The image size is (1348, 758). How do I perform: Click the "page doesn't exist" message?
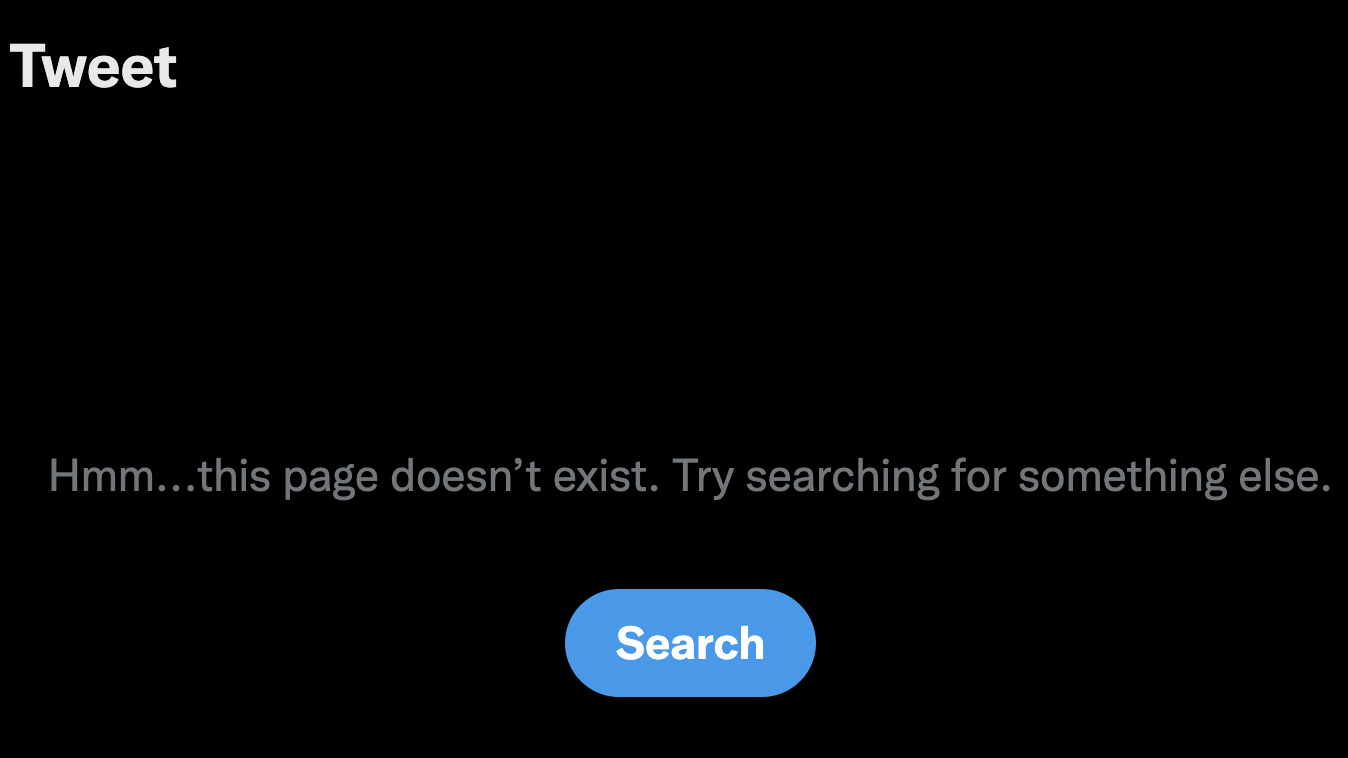689,476
